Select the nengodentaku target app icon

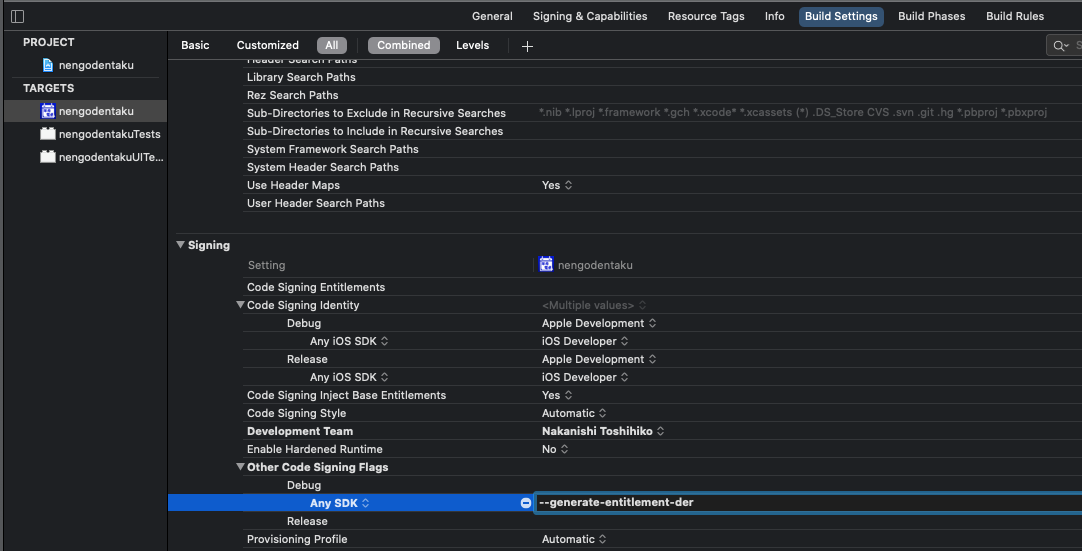(x=48, y=110)
